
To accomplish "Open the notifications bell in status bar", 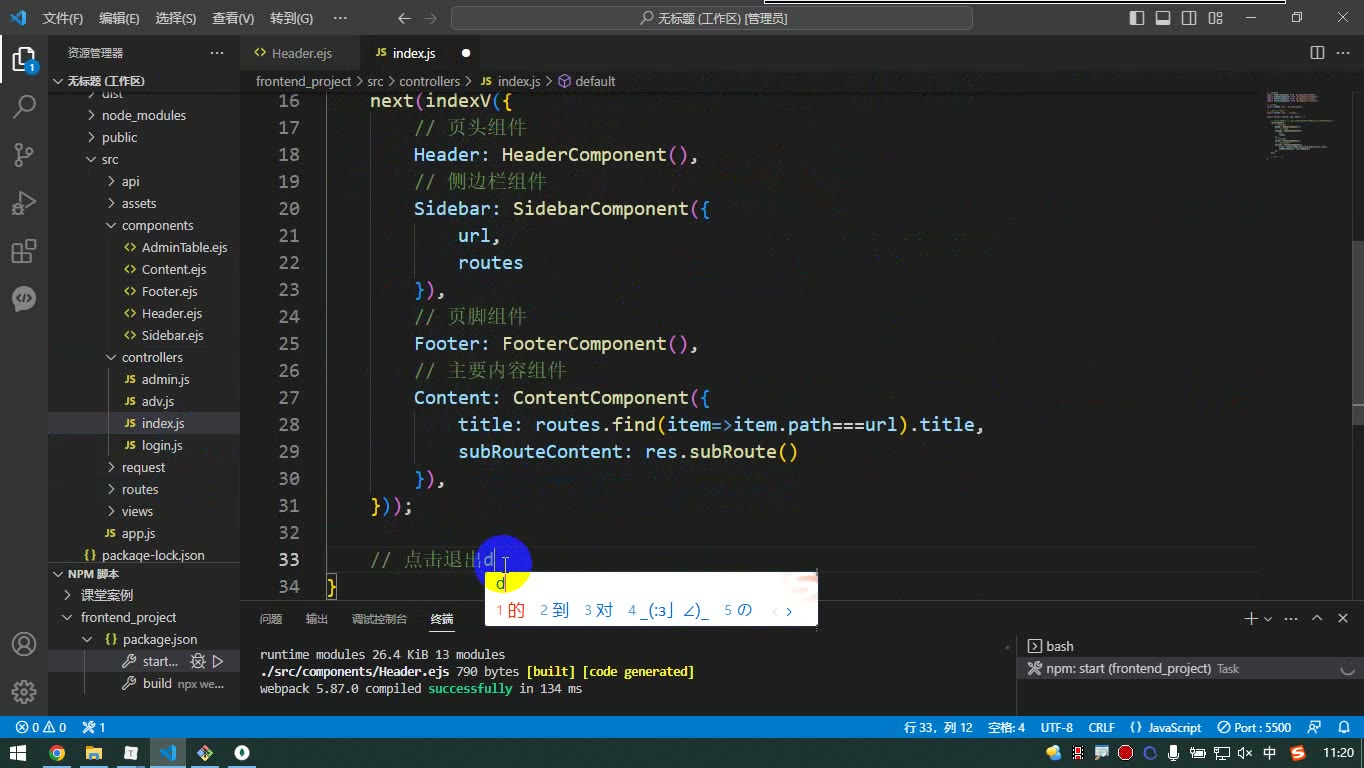I will click(x=1342, y=727).
